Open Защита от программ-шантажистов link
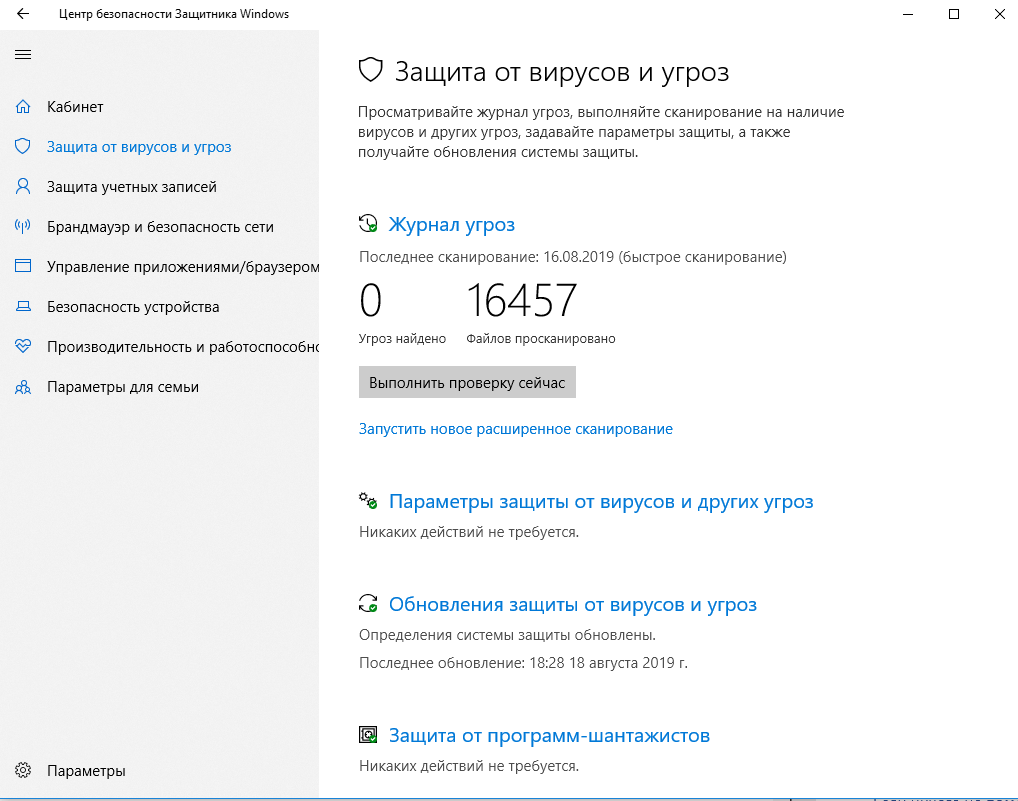The width and height of the screenshot is (1018, 801). click(x=549, y=735)
